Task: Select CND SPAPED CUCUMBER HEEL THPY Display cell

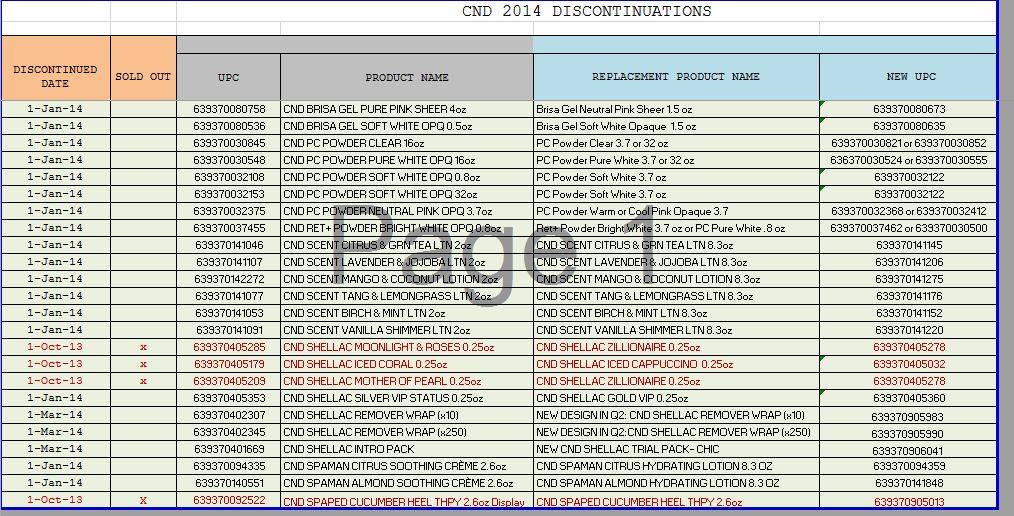Action: pyautogui.click(x=403, y=501)
